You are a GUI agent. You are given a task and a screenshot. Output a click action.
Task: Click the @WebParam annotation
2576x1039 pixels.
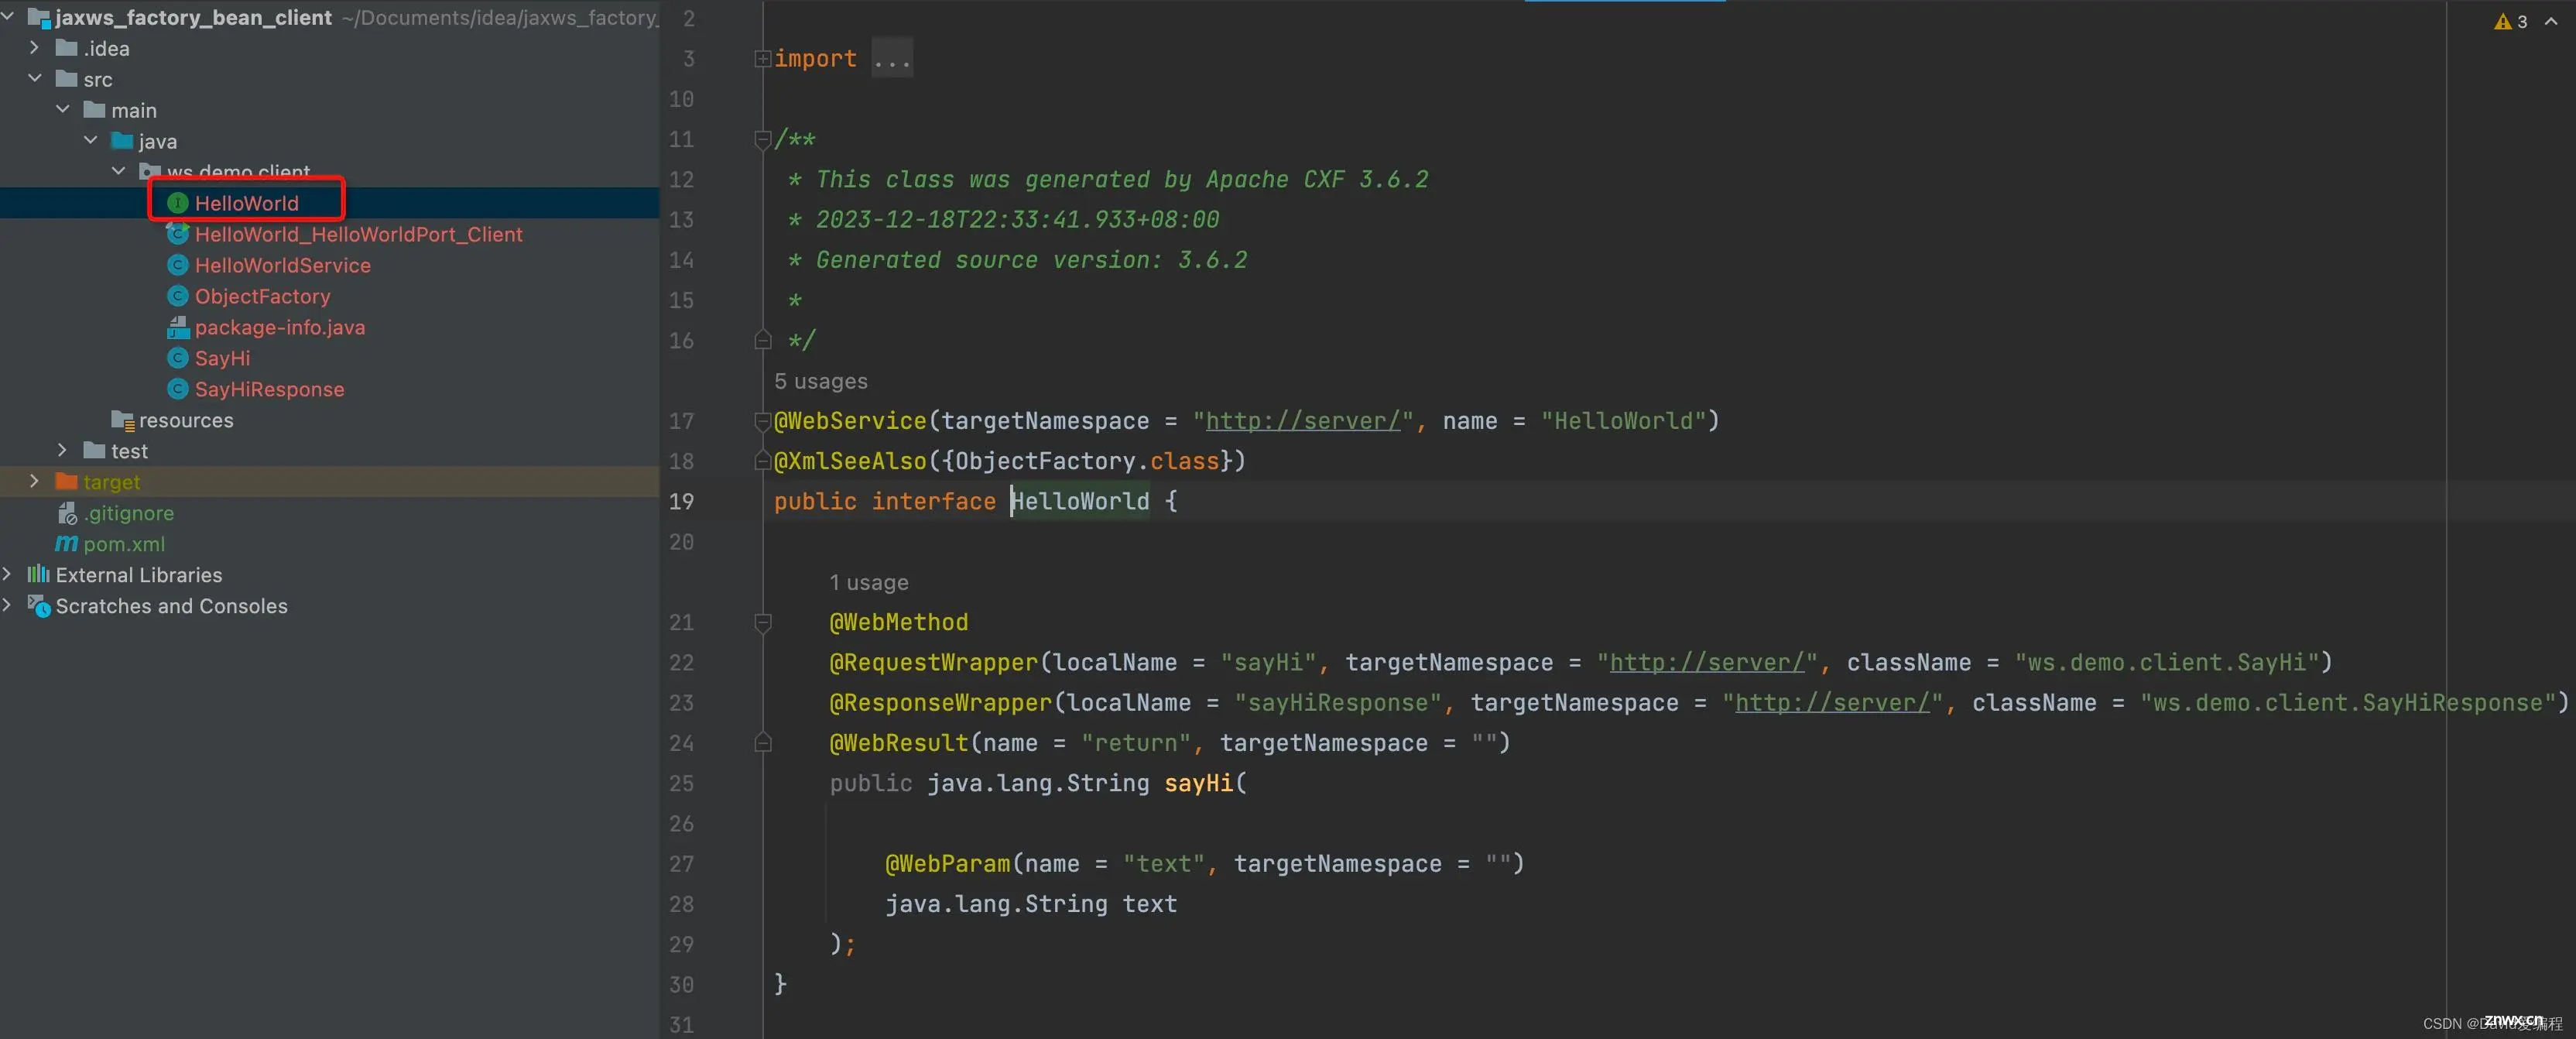coord(947,864)
